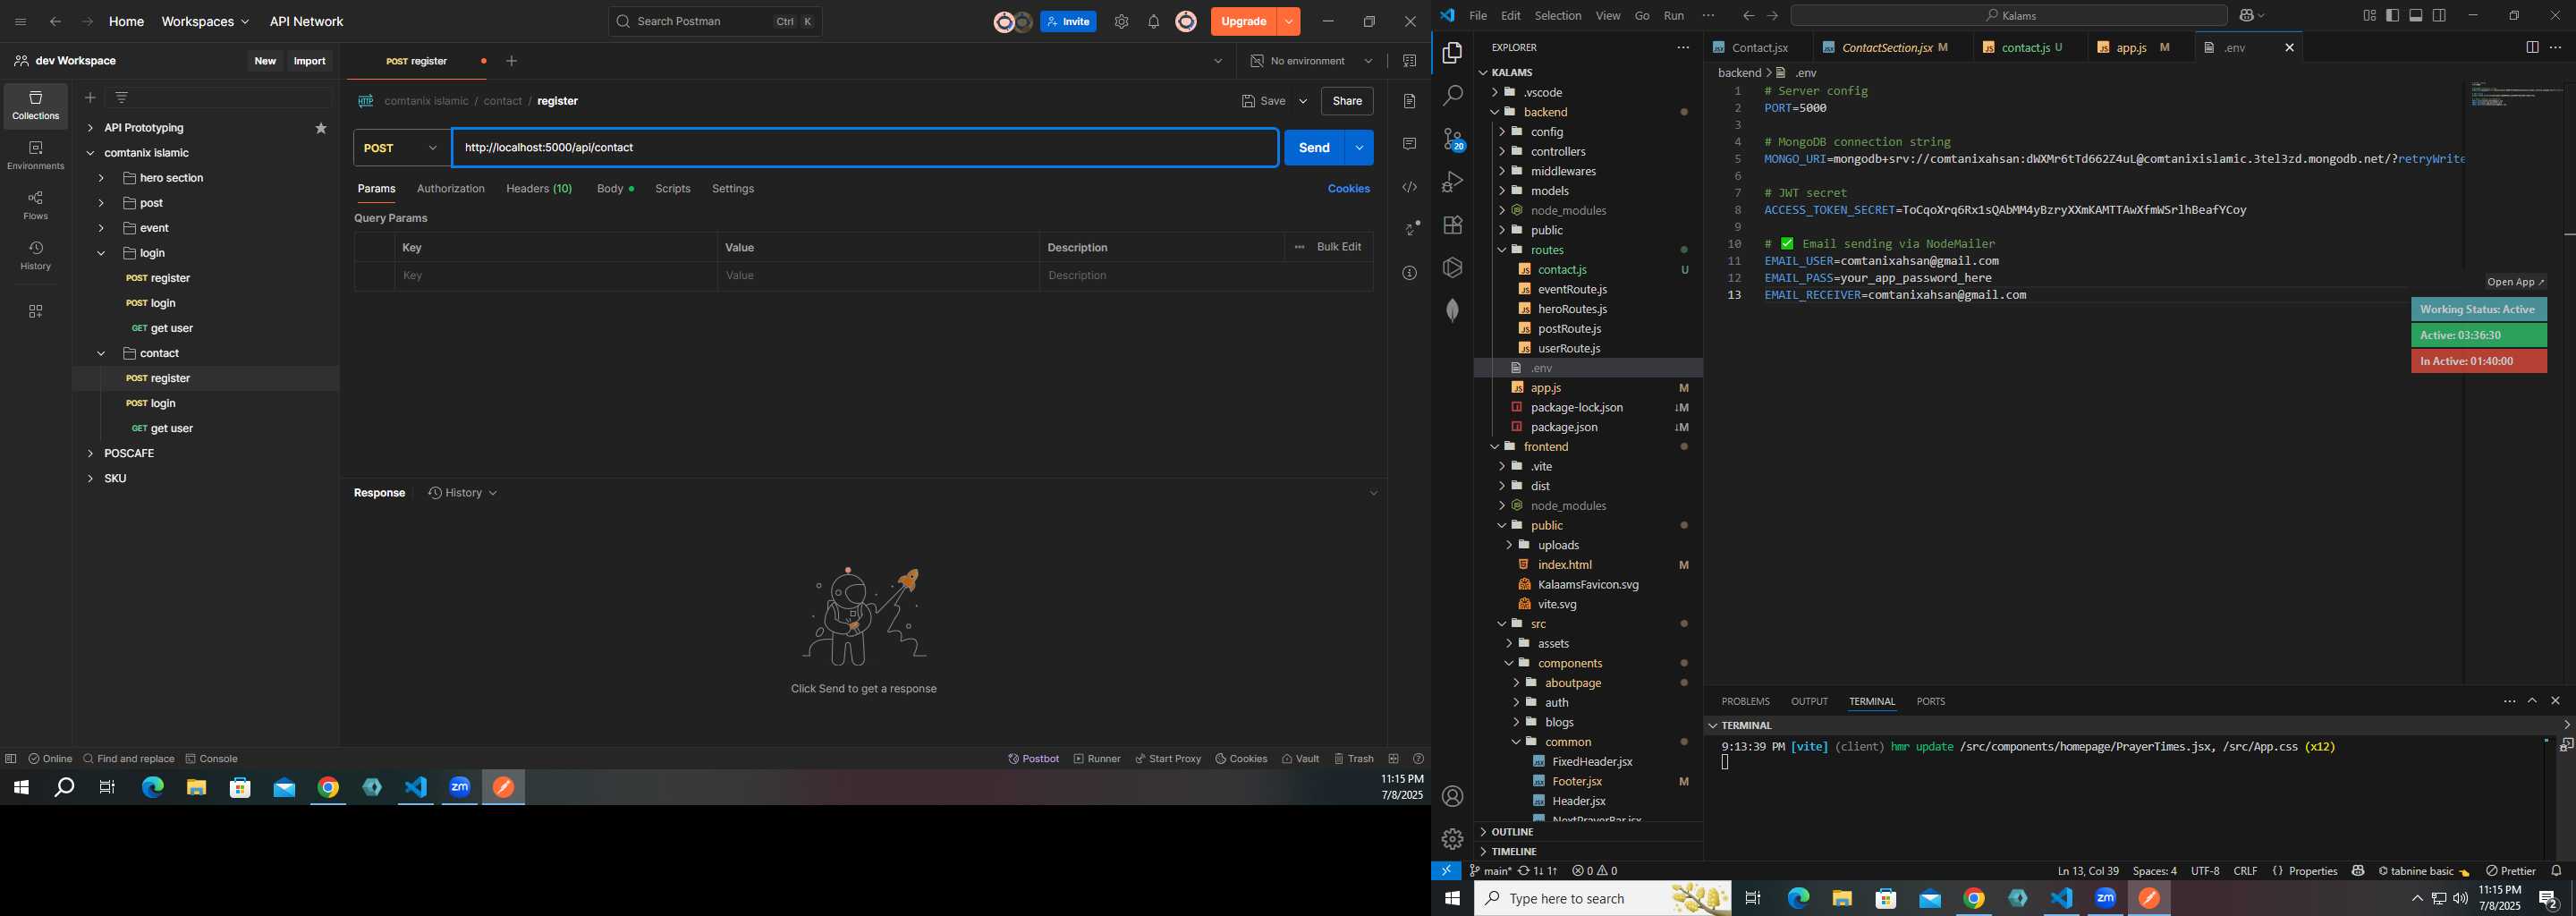The height and width of the screenshot is (916, 2576).
Task: Open Workspaces dropdown in Postman
Action: coord(205,22)
